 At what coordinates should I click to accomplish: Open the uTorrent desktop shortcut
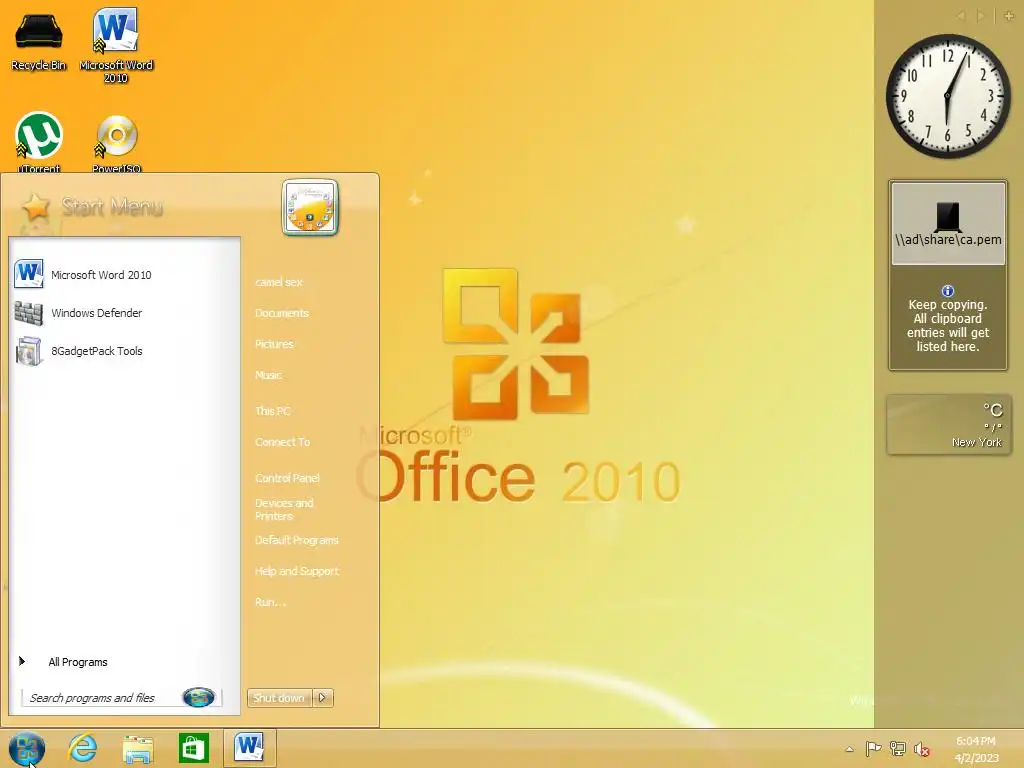[39, 142]
